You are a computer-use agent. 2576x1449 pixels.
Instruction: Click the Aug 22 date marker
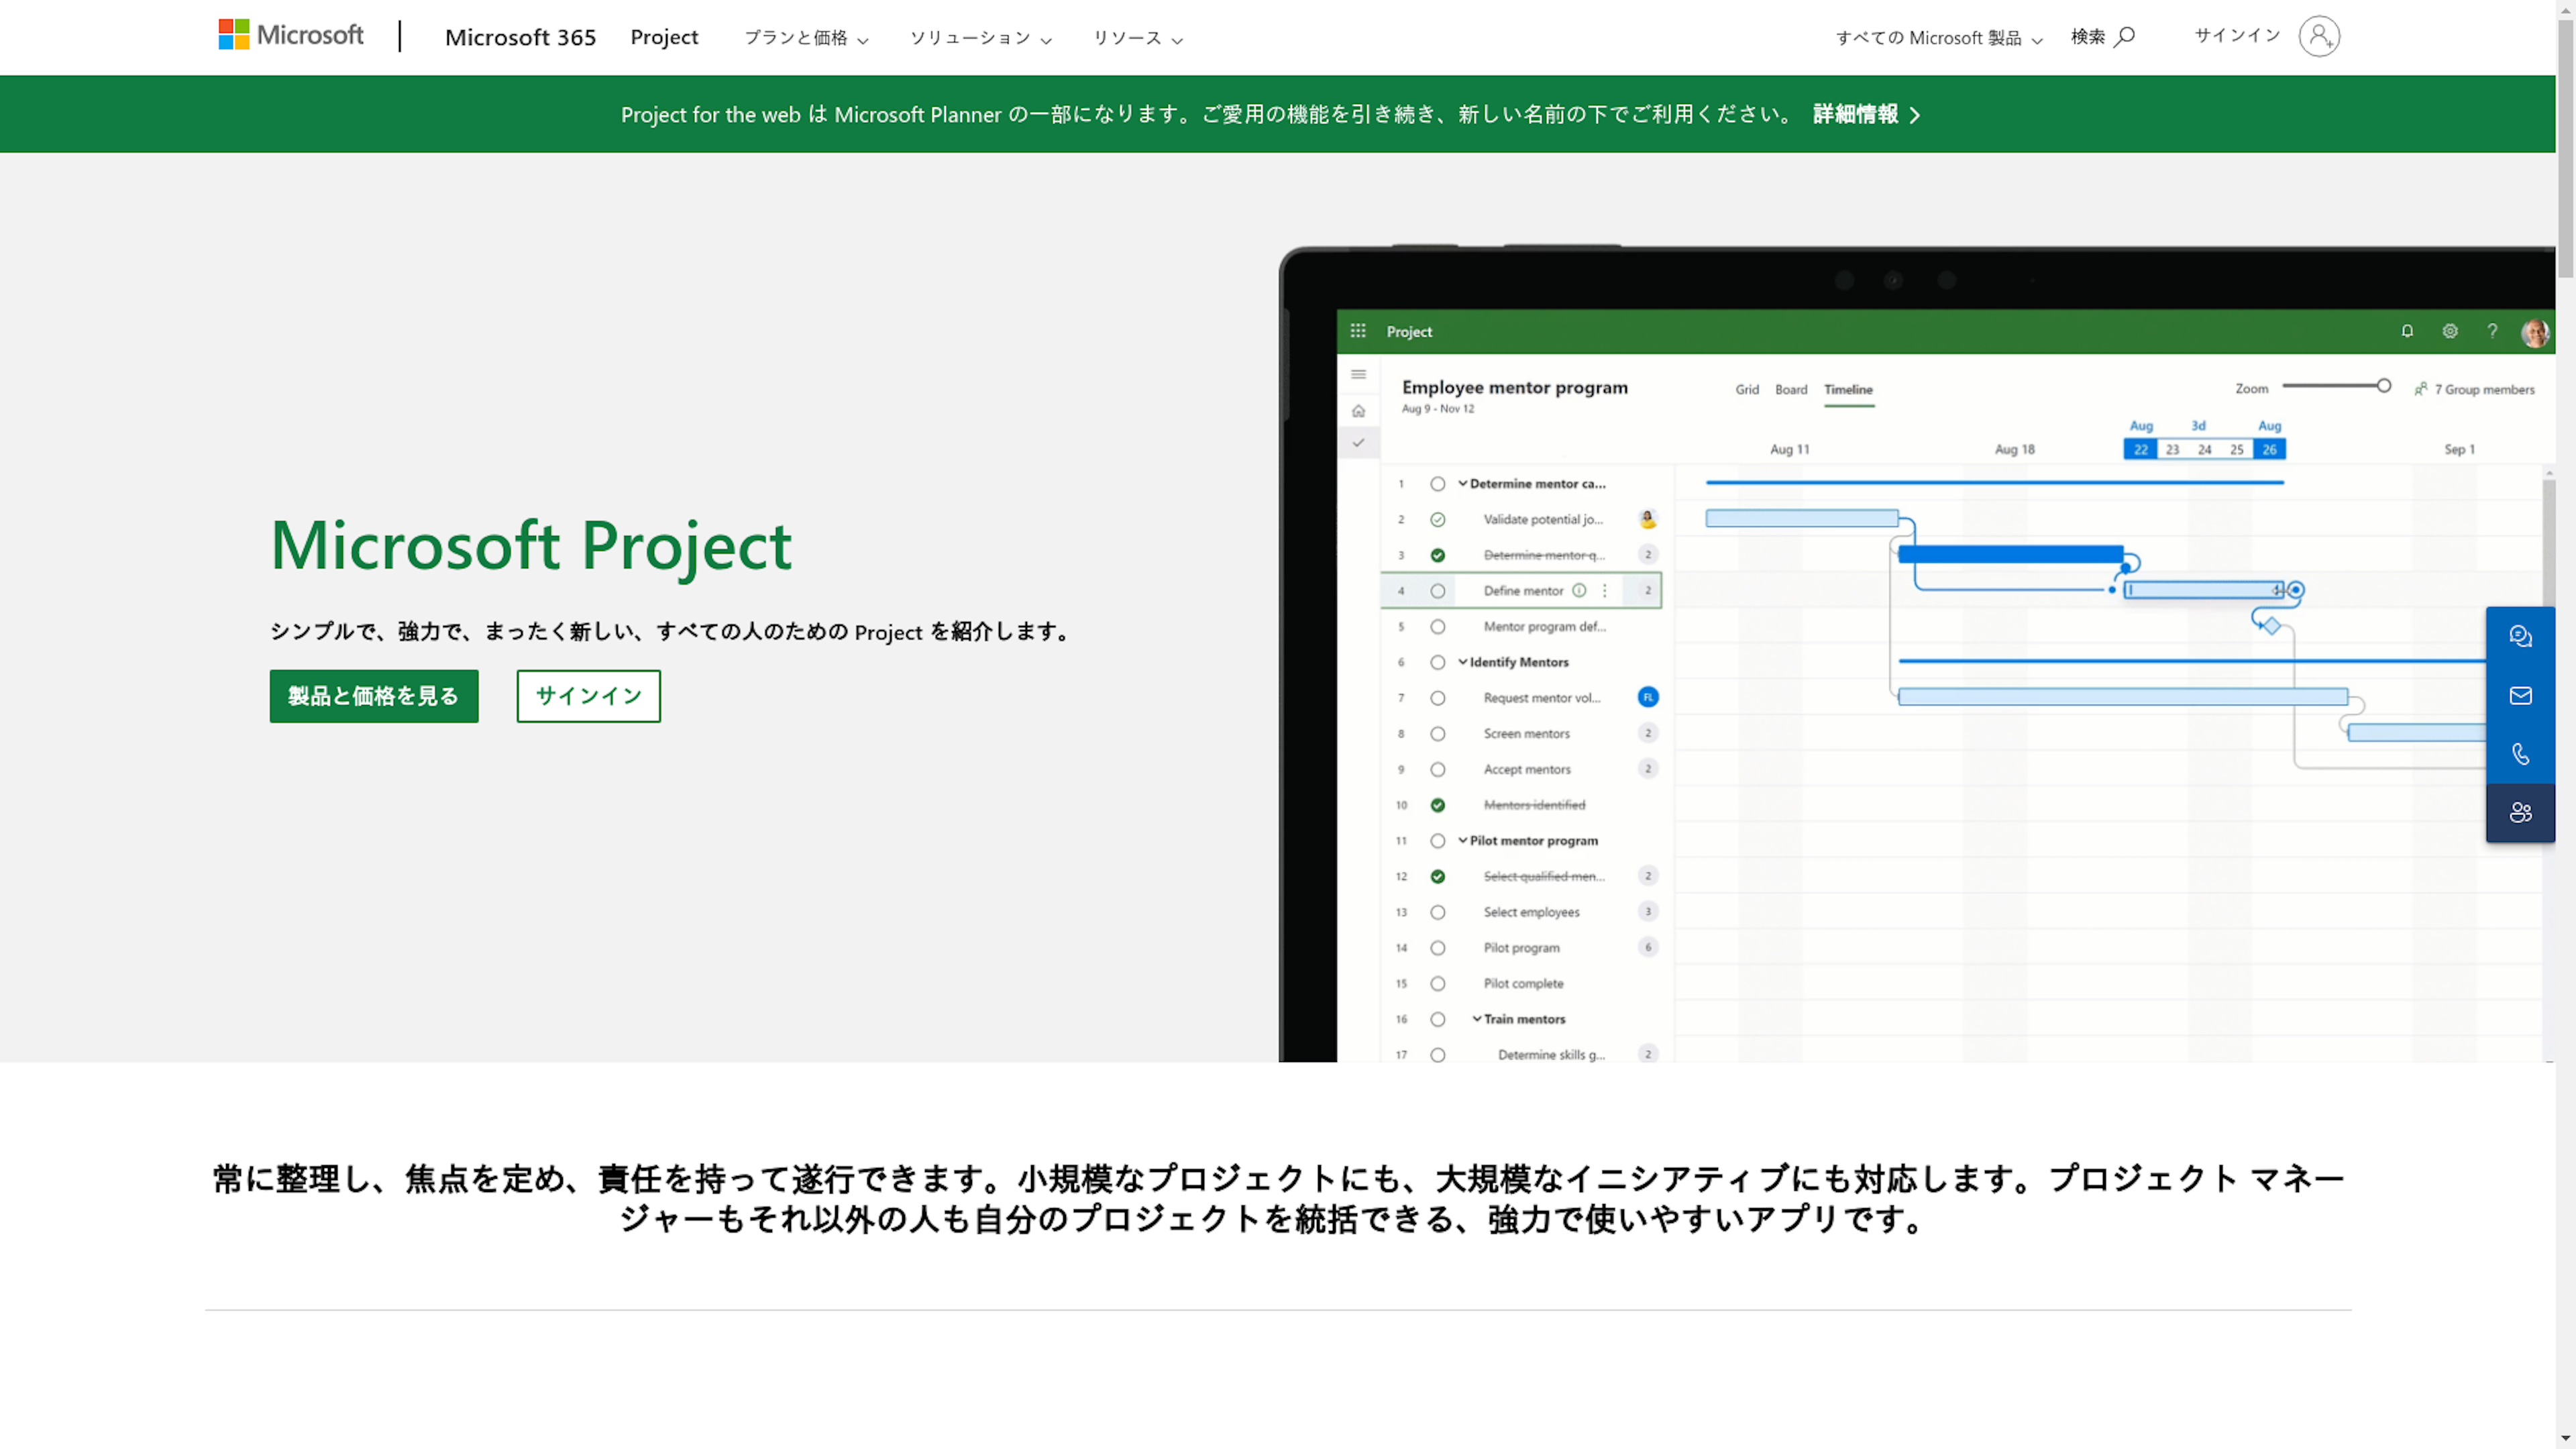coord(2140,449)
